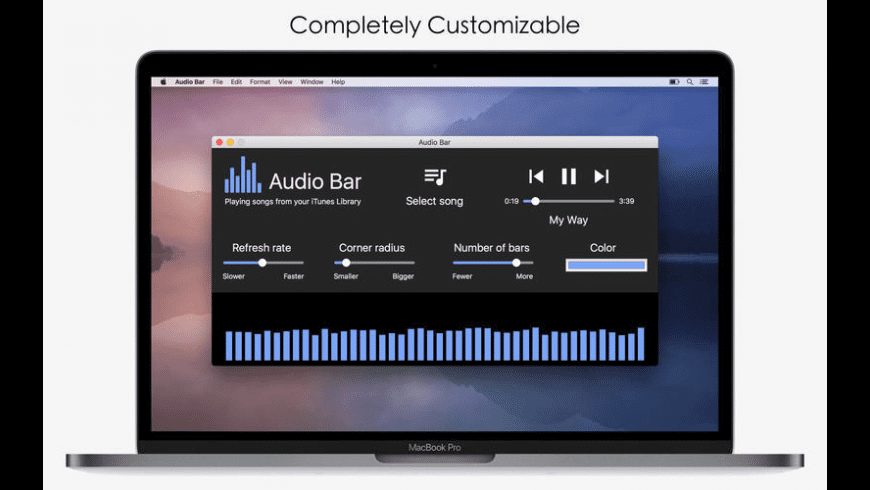The height and width of the screenshot is (490, 870).
Task: Click the Number of bars slider handle
Action: [x=517, y=262]
